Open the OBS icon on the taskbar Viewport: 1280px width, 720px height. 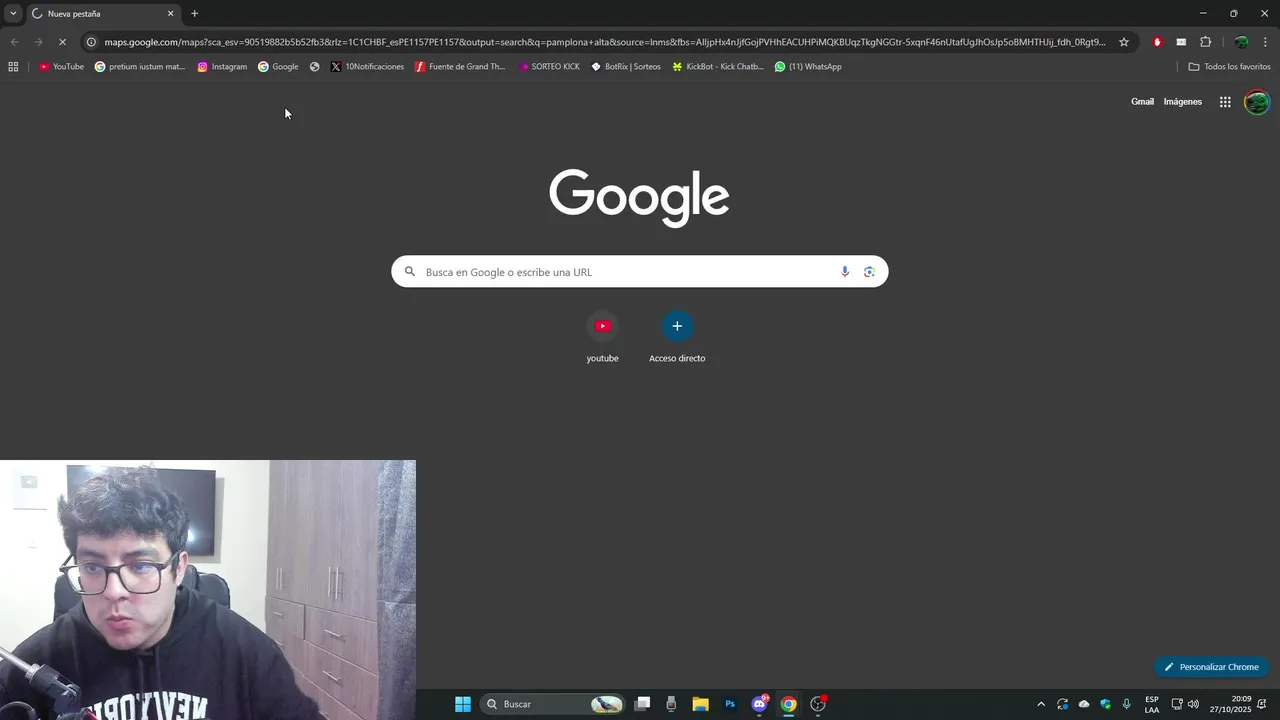pos(818,704)
